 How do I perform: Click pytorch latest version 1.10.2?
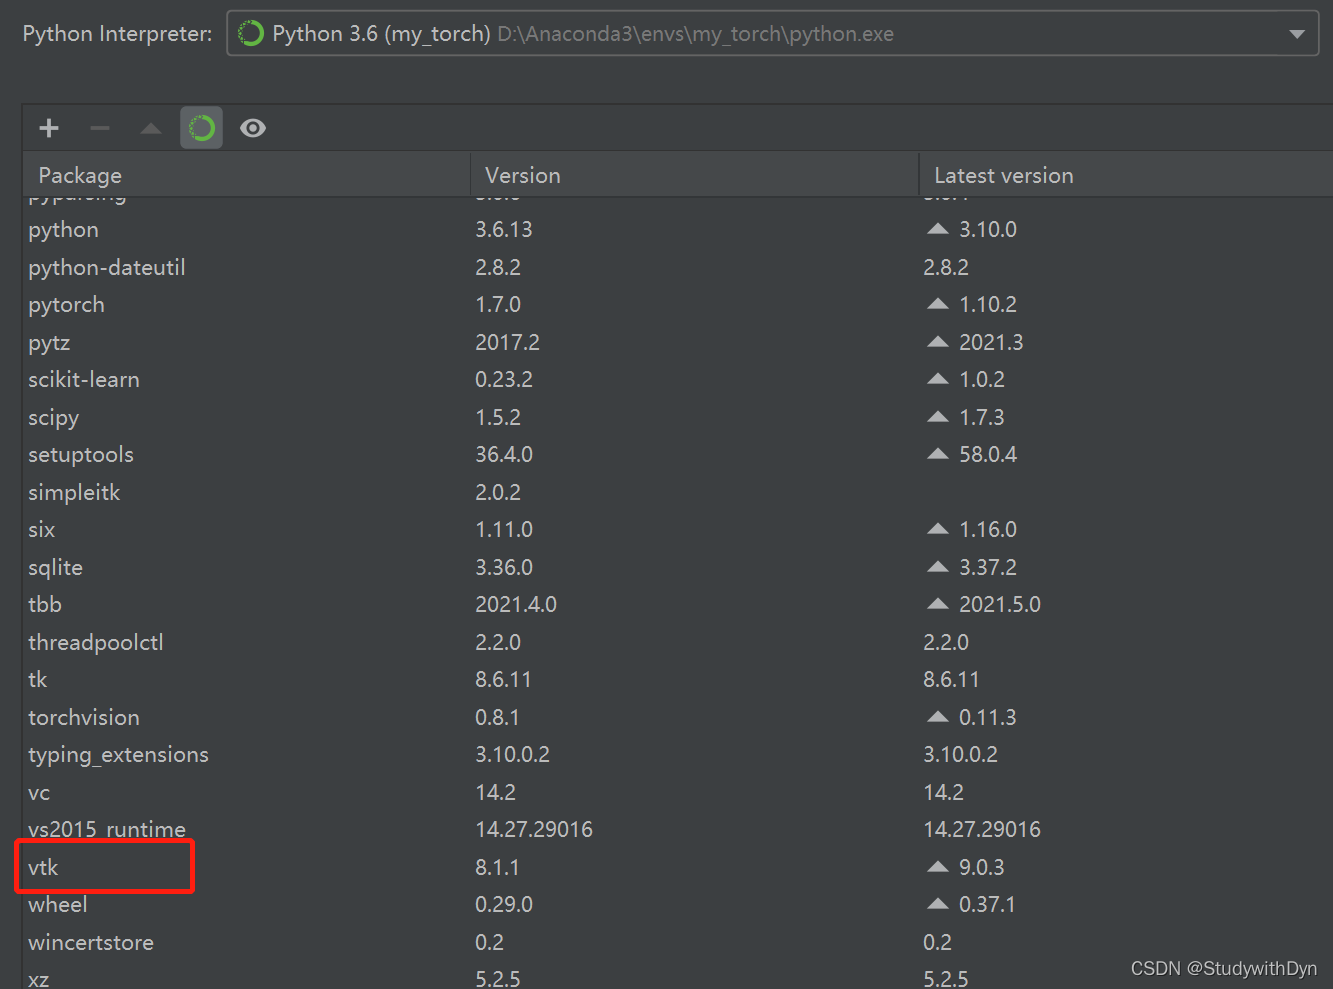click(x=988, y=305)
